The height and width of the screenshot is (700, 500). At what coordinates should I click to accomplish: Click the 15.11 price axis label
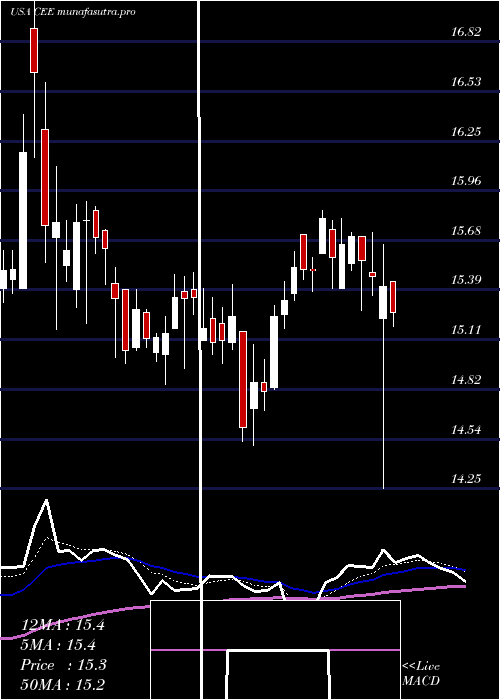pos(466,330)
